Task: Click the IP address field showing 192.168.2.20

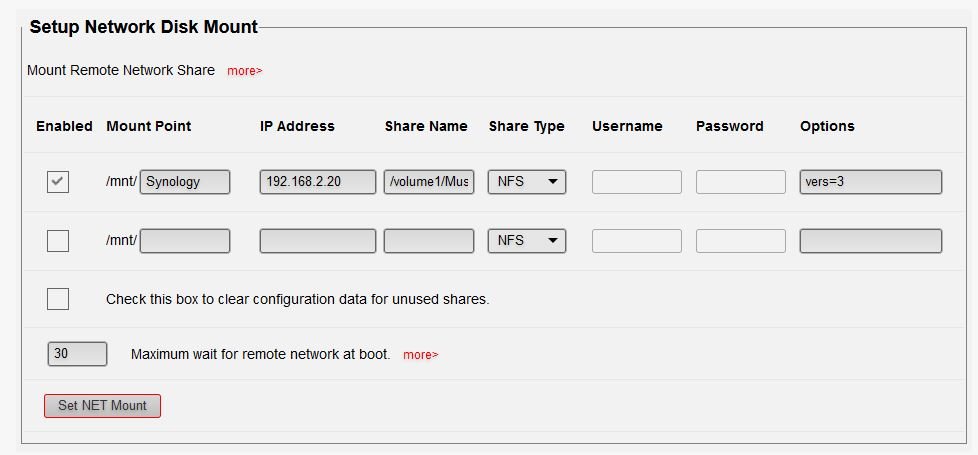Action: tap(317, 182)
